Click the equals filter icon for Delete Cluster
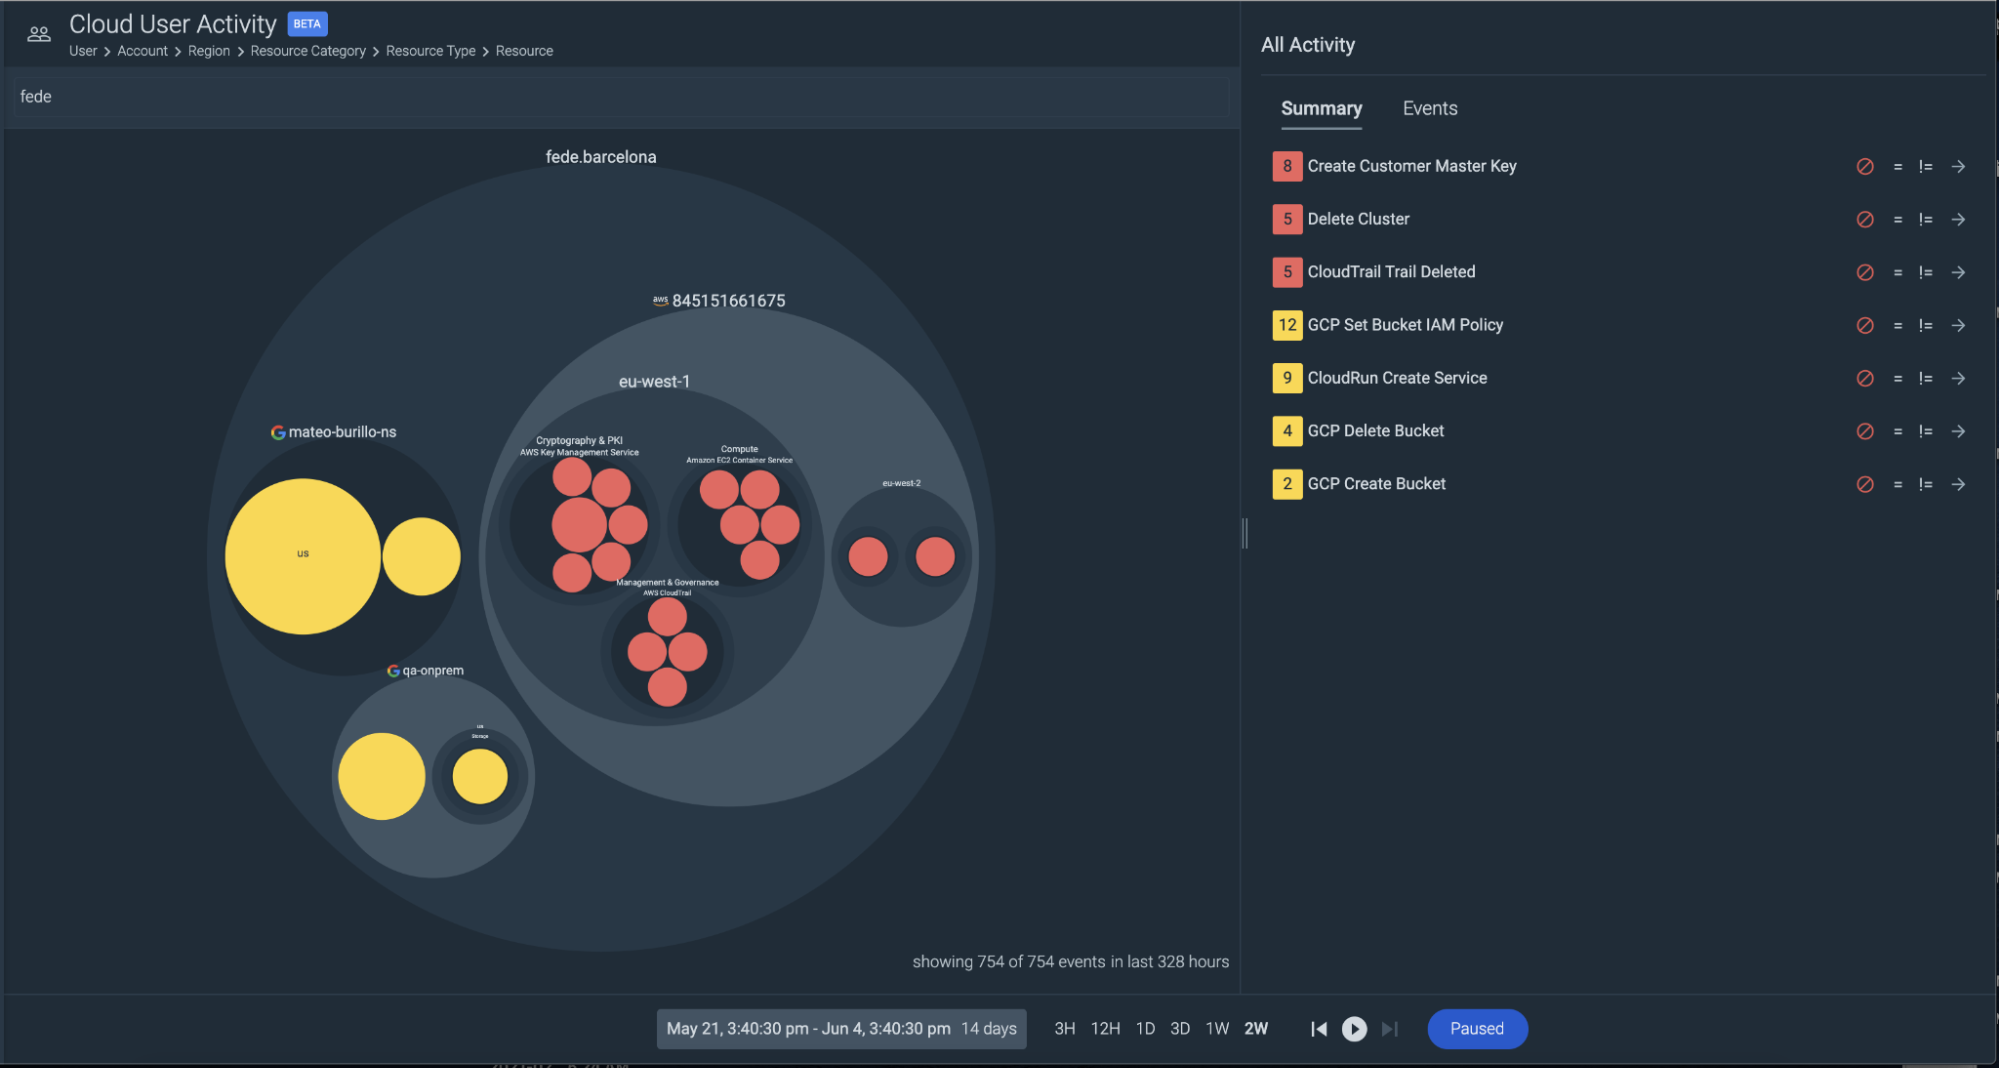1999x1068 pixels. tap(1897, 220)
